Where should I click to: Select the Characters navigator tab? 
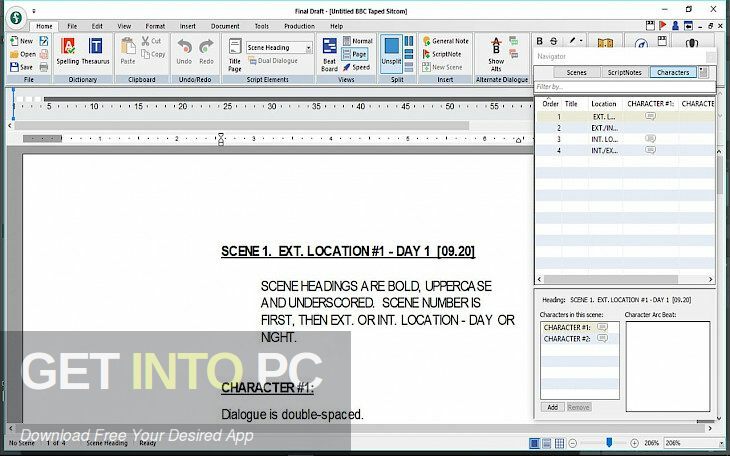(673, 72)
